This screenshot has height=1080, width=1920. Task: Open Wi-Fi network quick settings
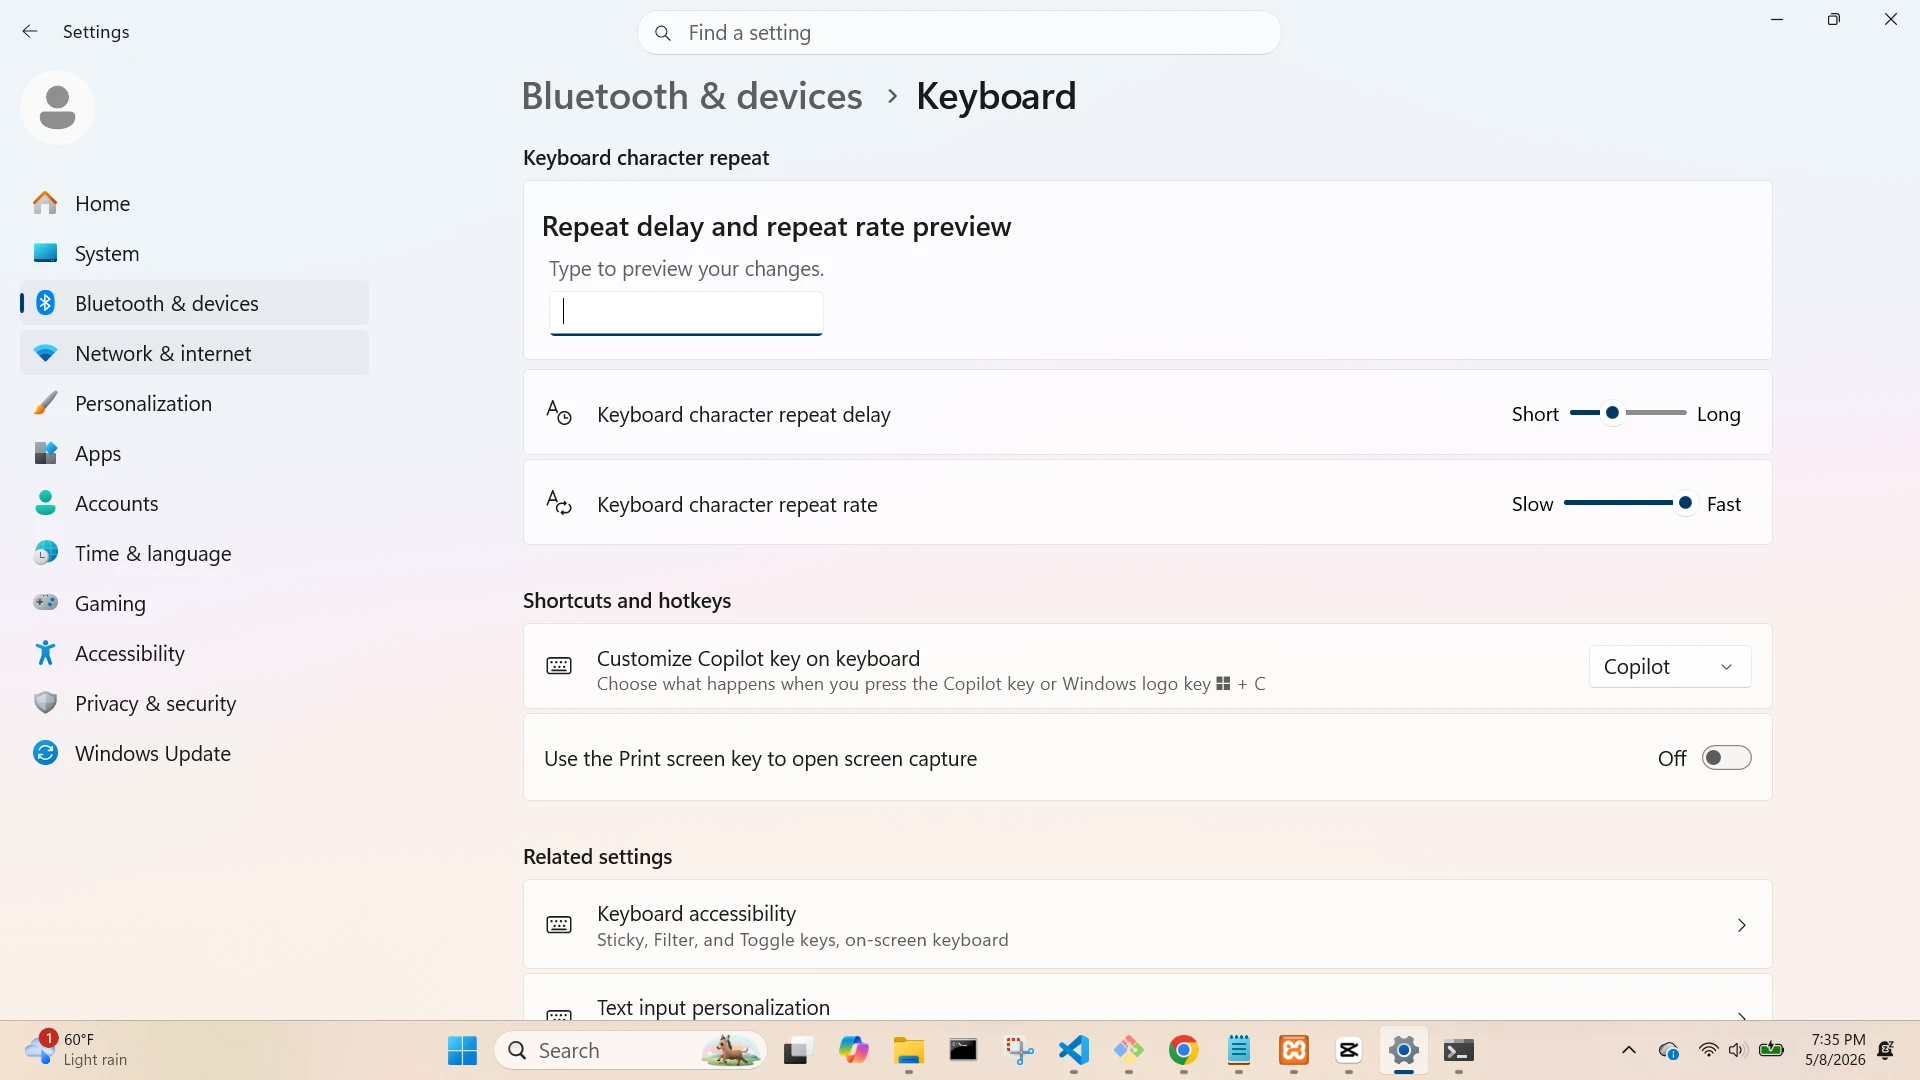(x=1709, y=1050)
